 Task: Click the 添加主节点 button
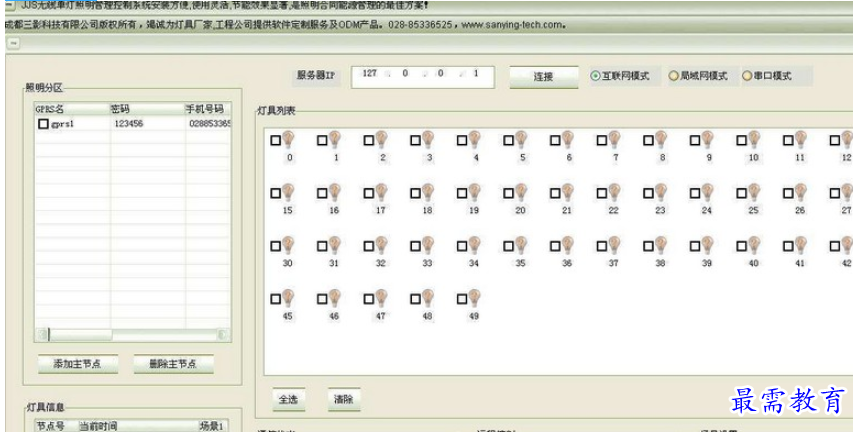coord(78,364)
